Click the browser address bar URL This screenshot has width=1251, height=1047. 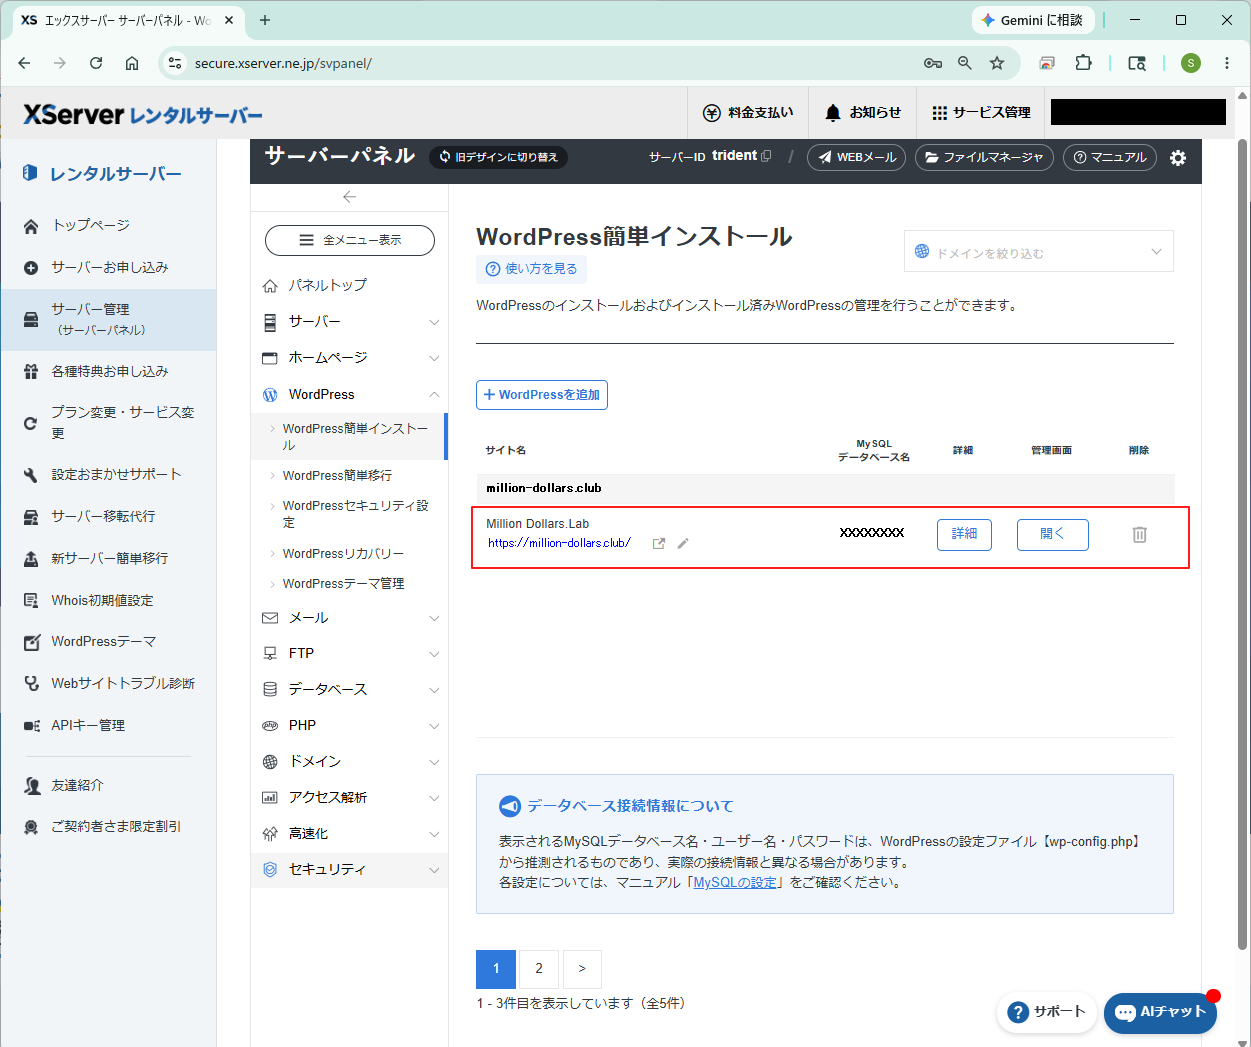coord(283,63)
